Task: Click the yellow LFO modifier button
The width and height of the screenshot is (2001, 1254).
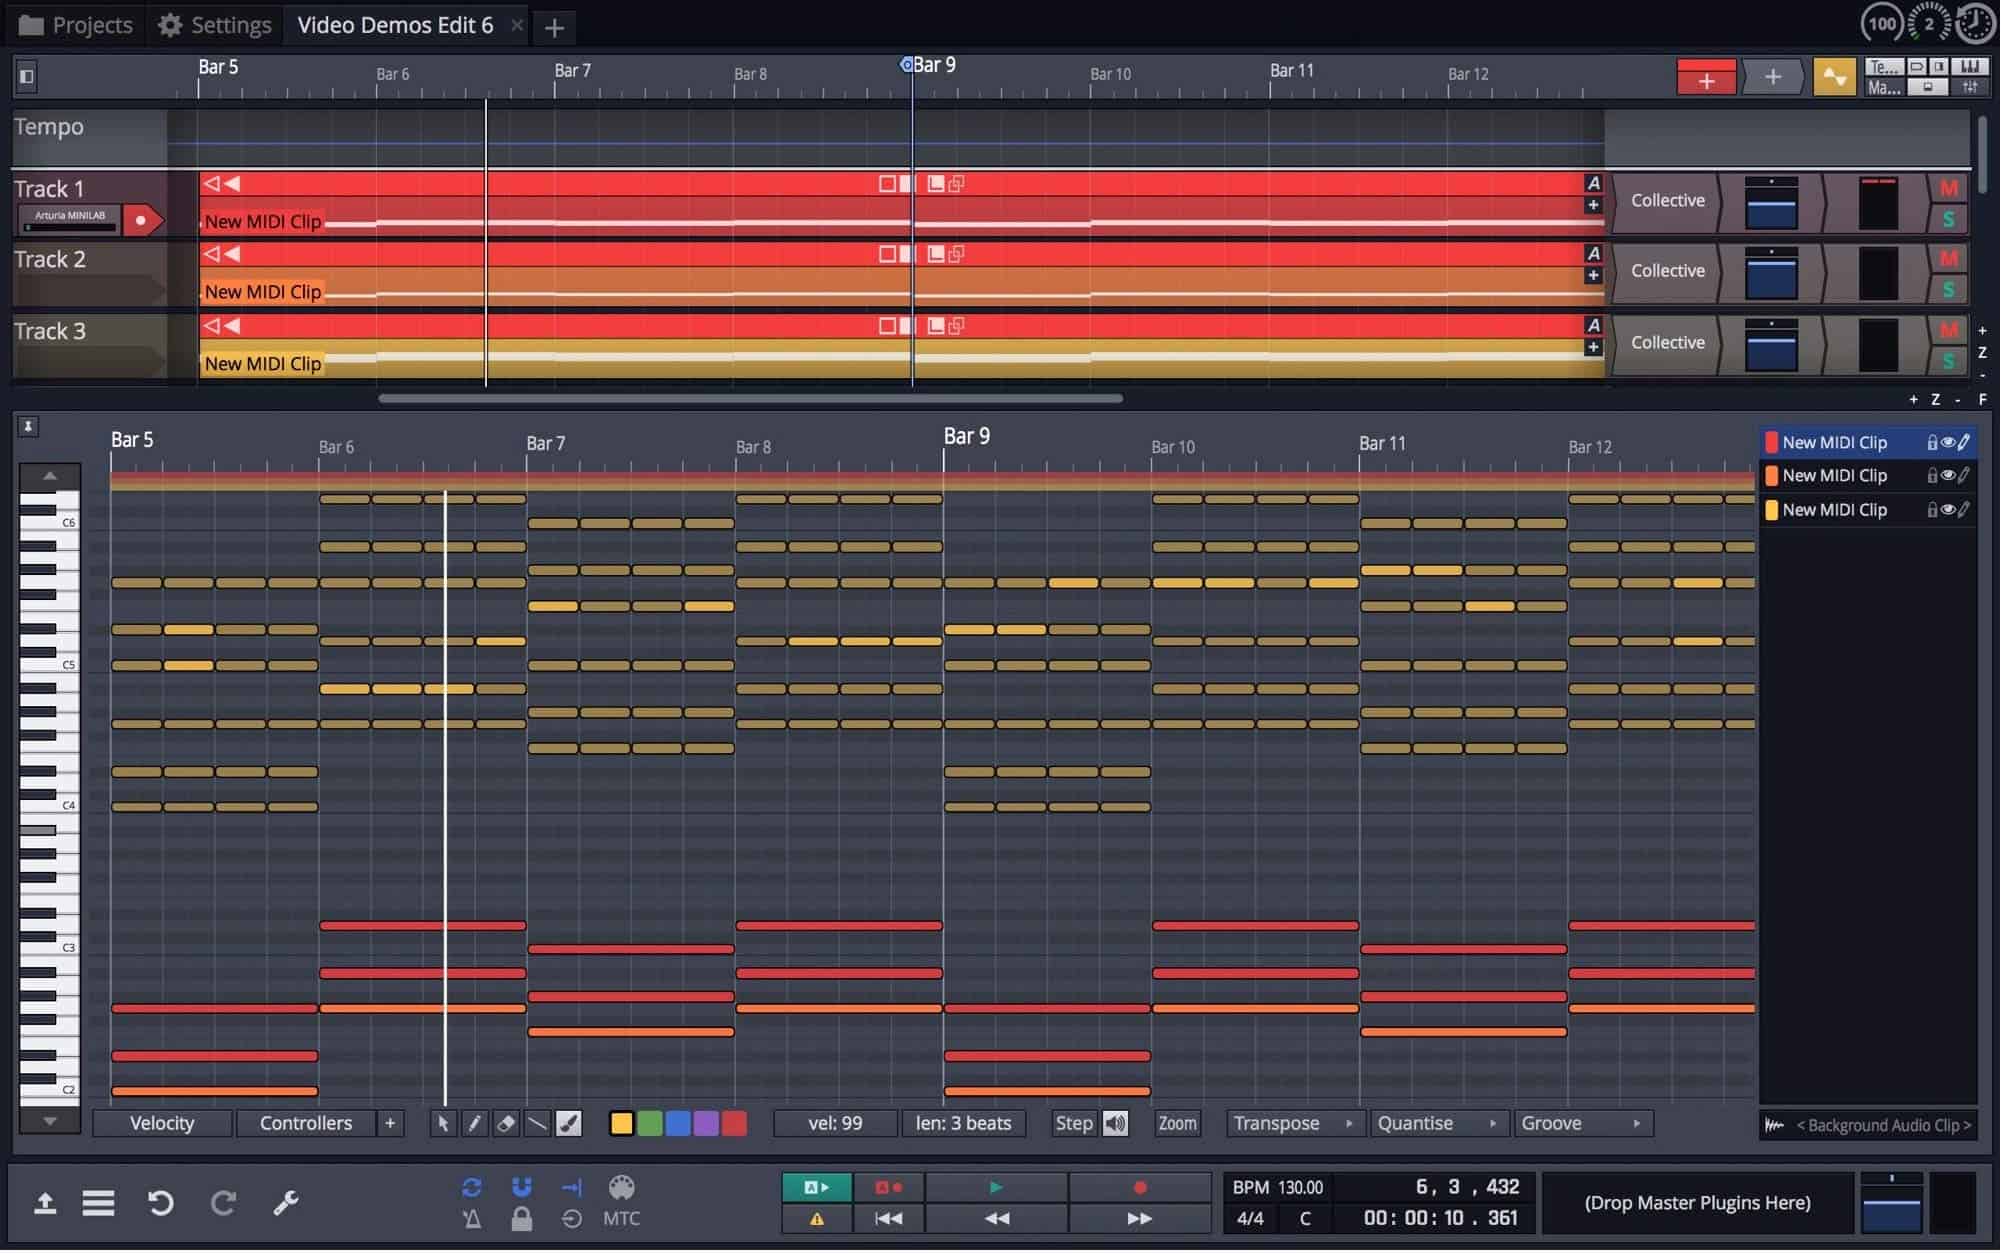Action: coord(1834,77)
